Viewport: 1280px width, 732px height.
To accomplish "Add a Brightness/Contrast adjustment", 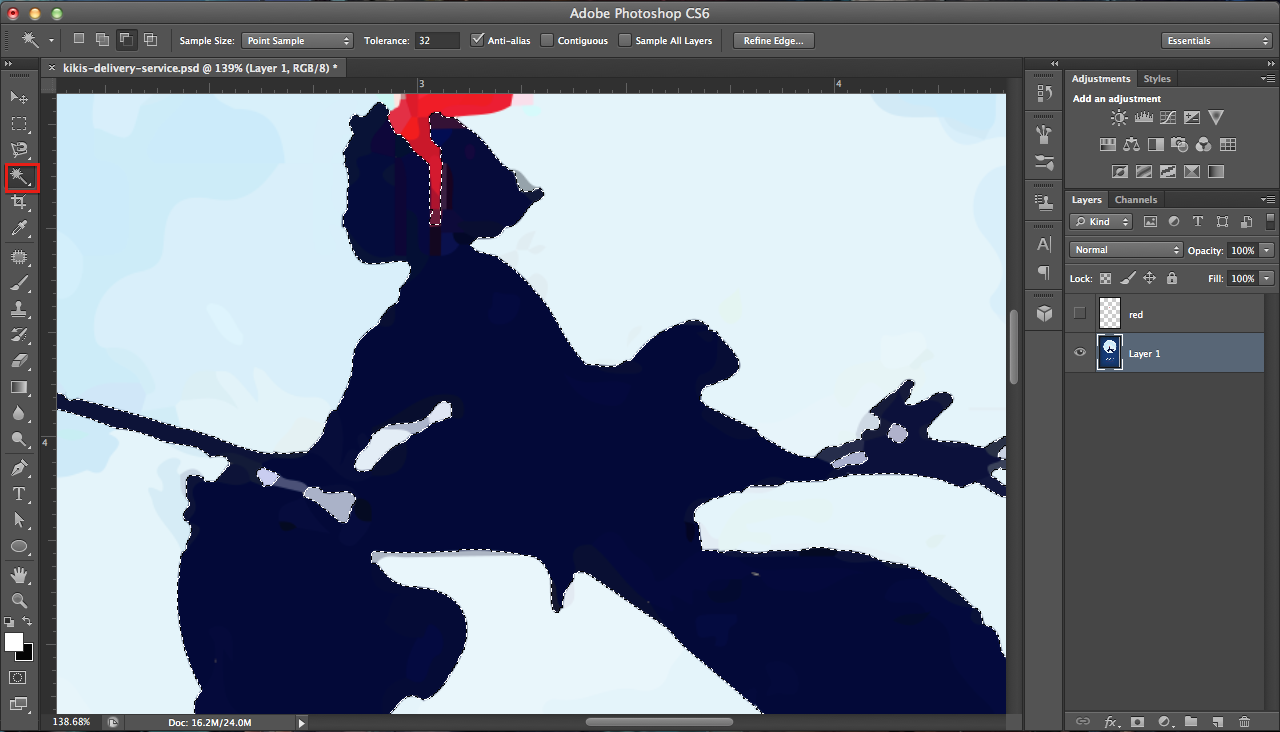I will tap(1119, 118).
